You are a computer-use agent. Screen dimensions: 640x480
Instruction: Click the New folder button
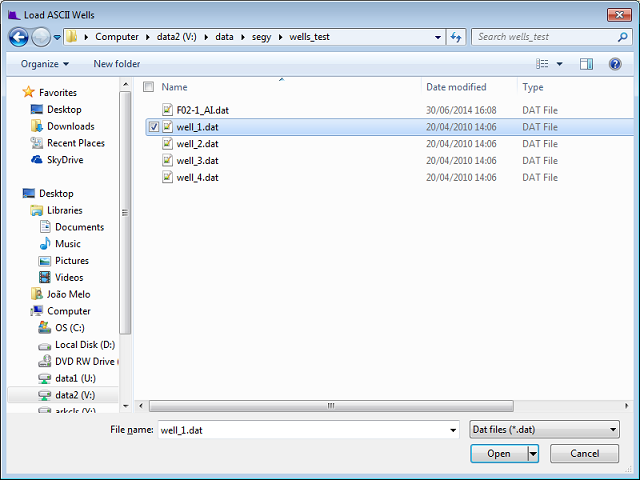pyautogui.click(x=117, y=64)
